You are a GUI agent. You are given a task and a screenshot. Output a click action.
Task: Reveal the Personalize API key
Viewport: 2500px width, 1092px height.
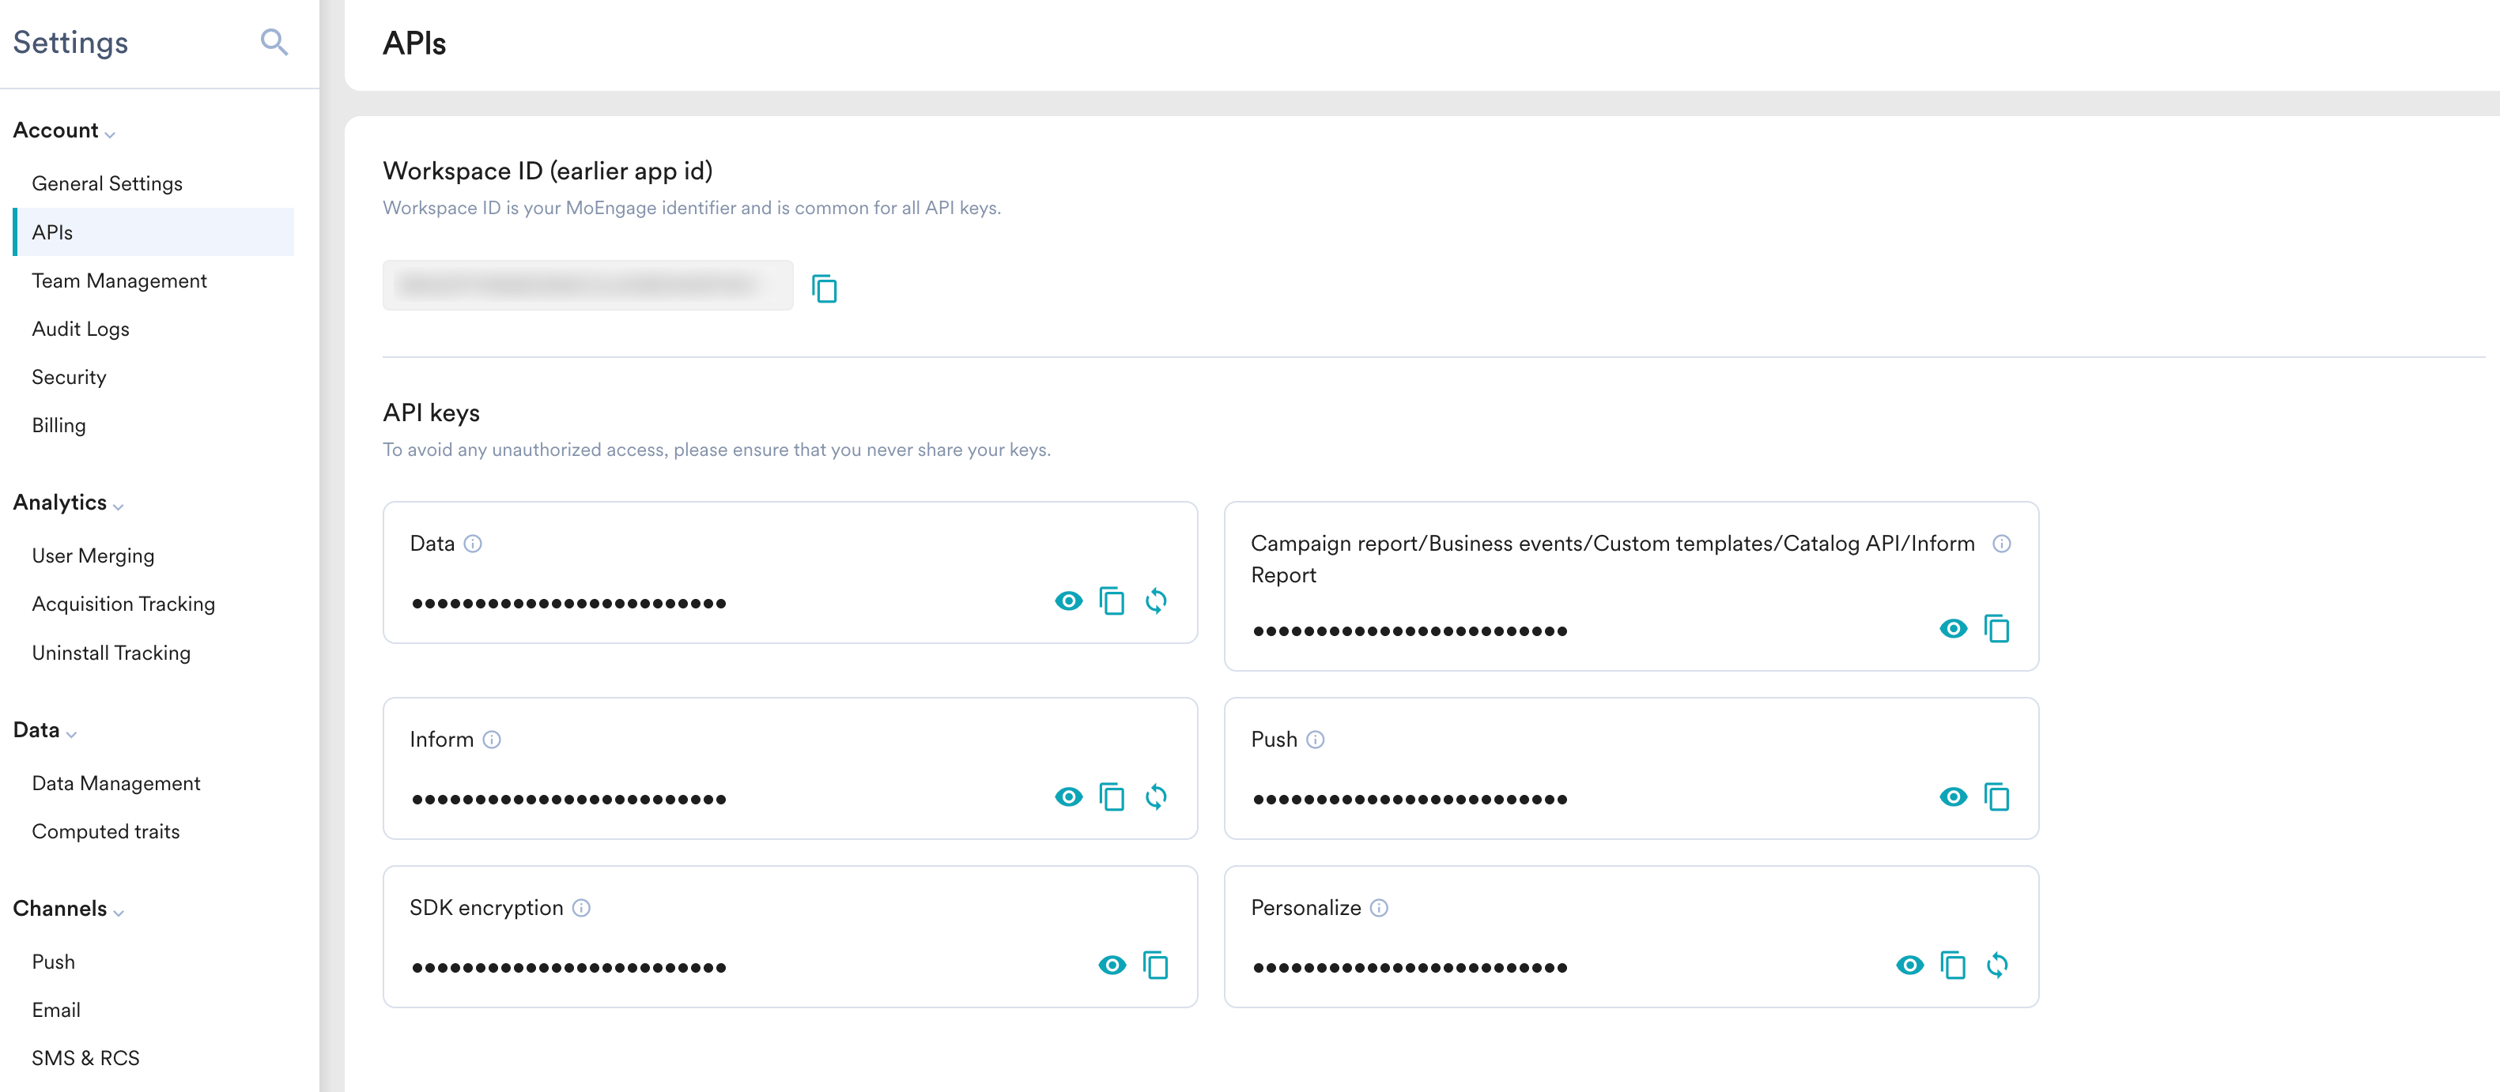[x=1909, y=965]
